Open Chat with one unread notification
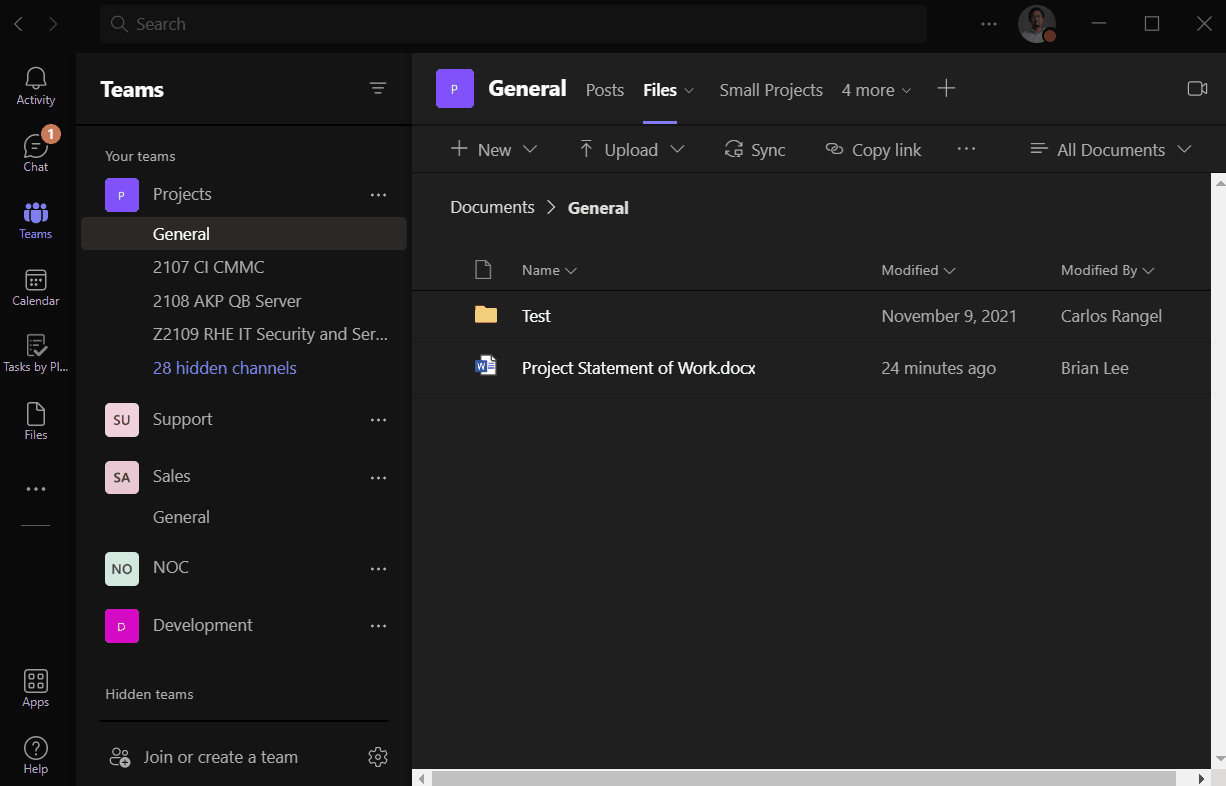This screenshot has width=1226, height=786. tap(36, 153)
